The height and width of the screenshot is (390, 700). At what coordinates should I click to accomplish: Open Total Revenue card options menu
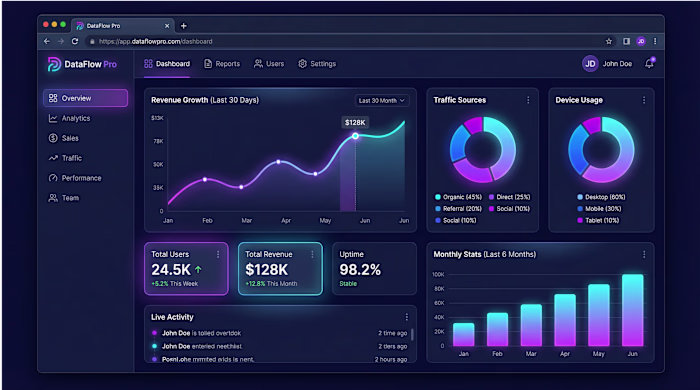click(x=312, y=254)
